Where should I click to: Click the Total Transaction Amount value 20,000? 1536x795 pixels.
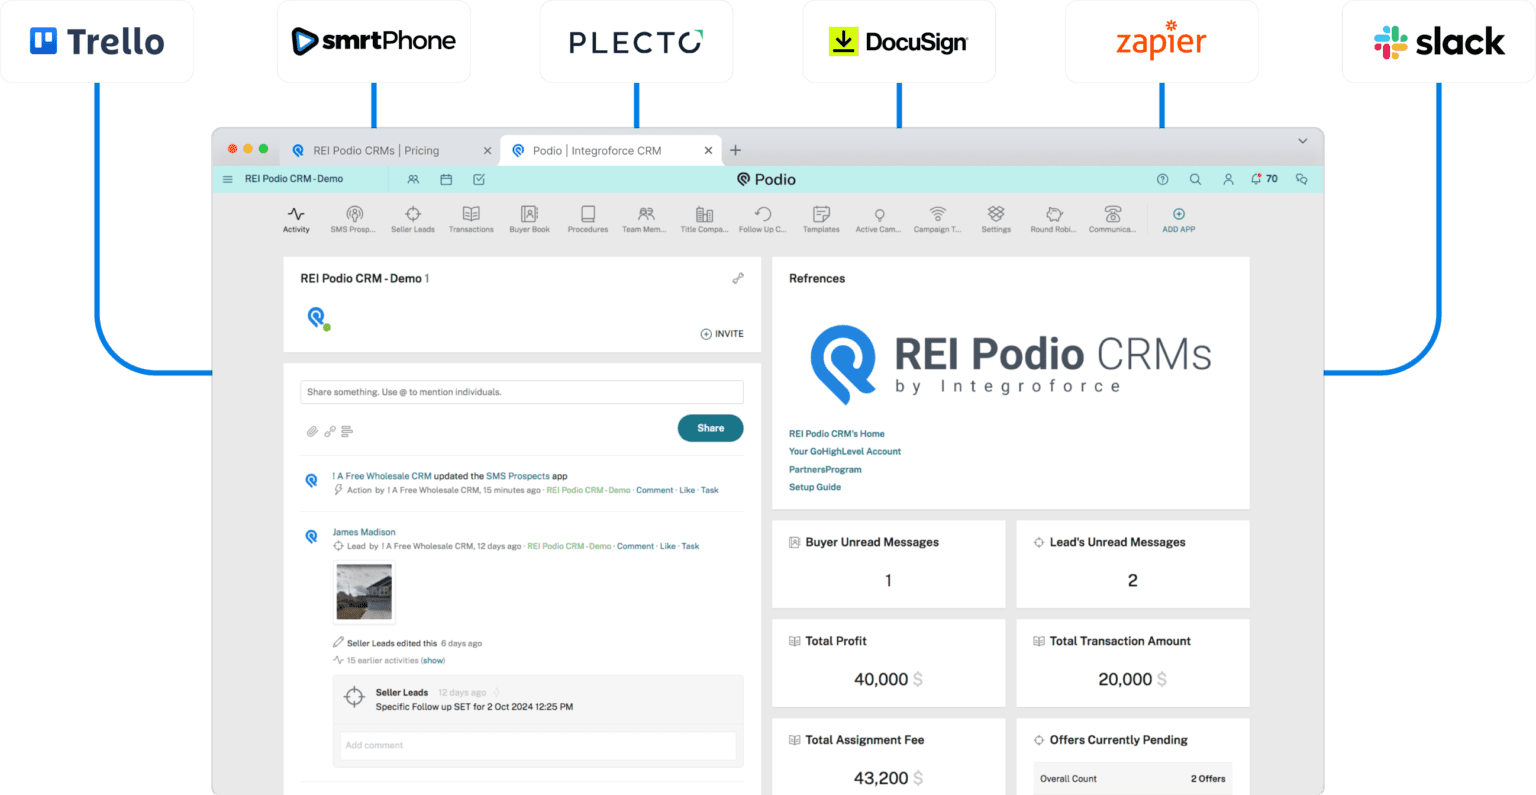[1125, 679]
